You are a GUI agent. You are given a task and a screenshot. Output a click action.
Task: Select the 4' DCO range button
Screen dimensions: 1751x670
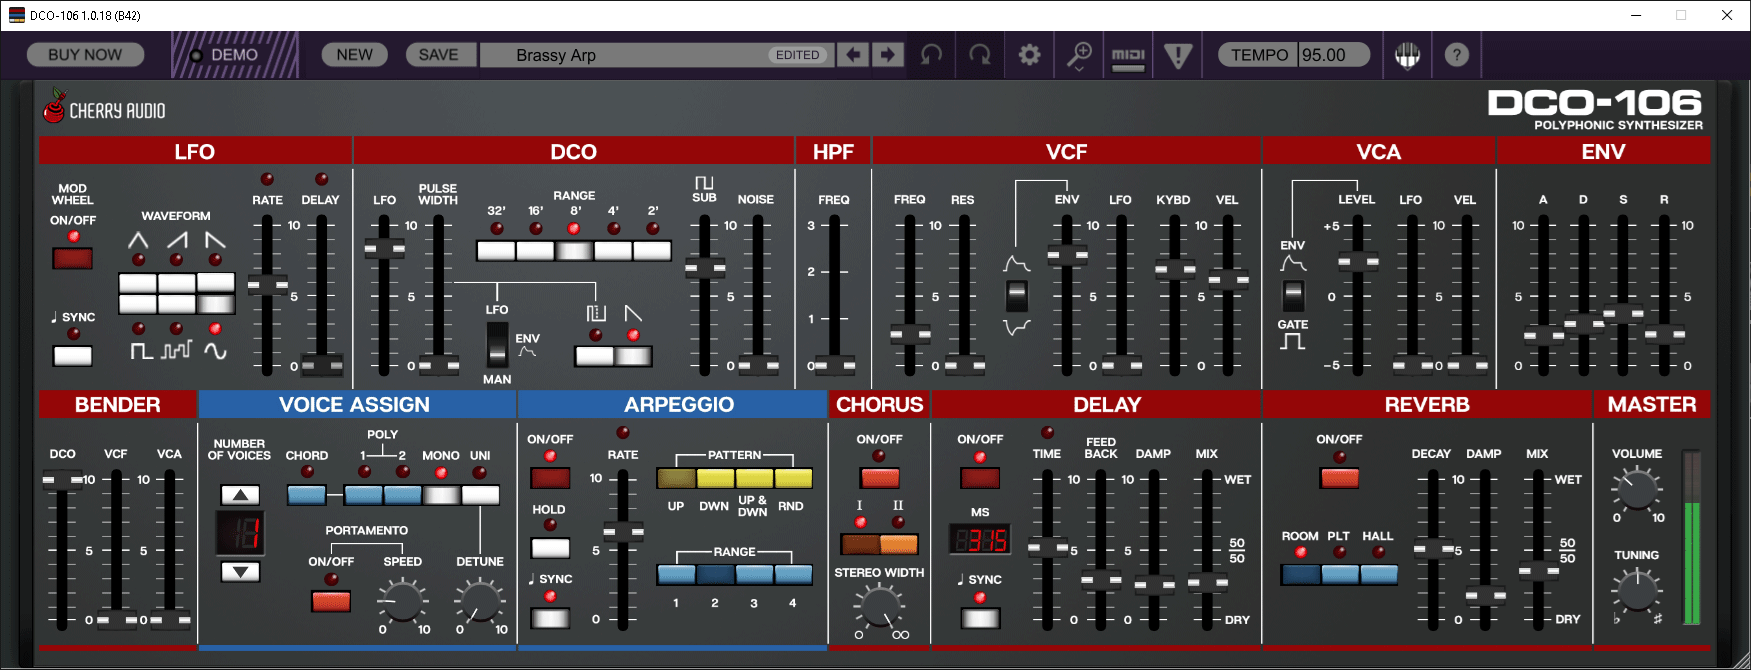coord(613,251)
